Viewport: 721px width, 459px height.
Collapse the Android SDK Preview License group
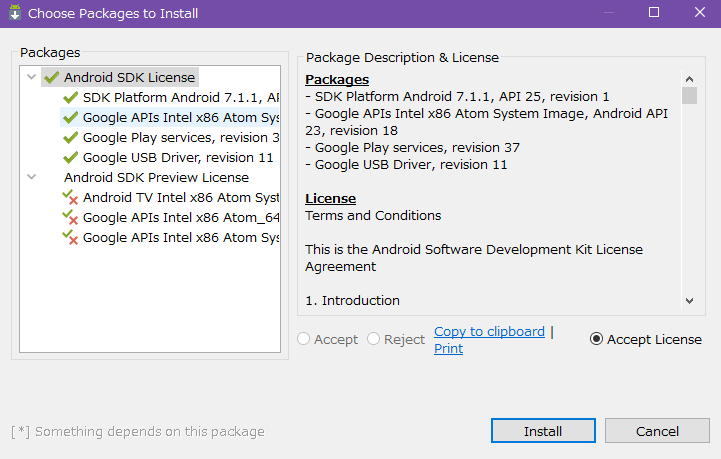coord(31,177)
